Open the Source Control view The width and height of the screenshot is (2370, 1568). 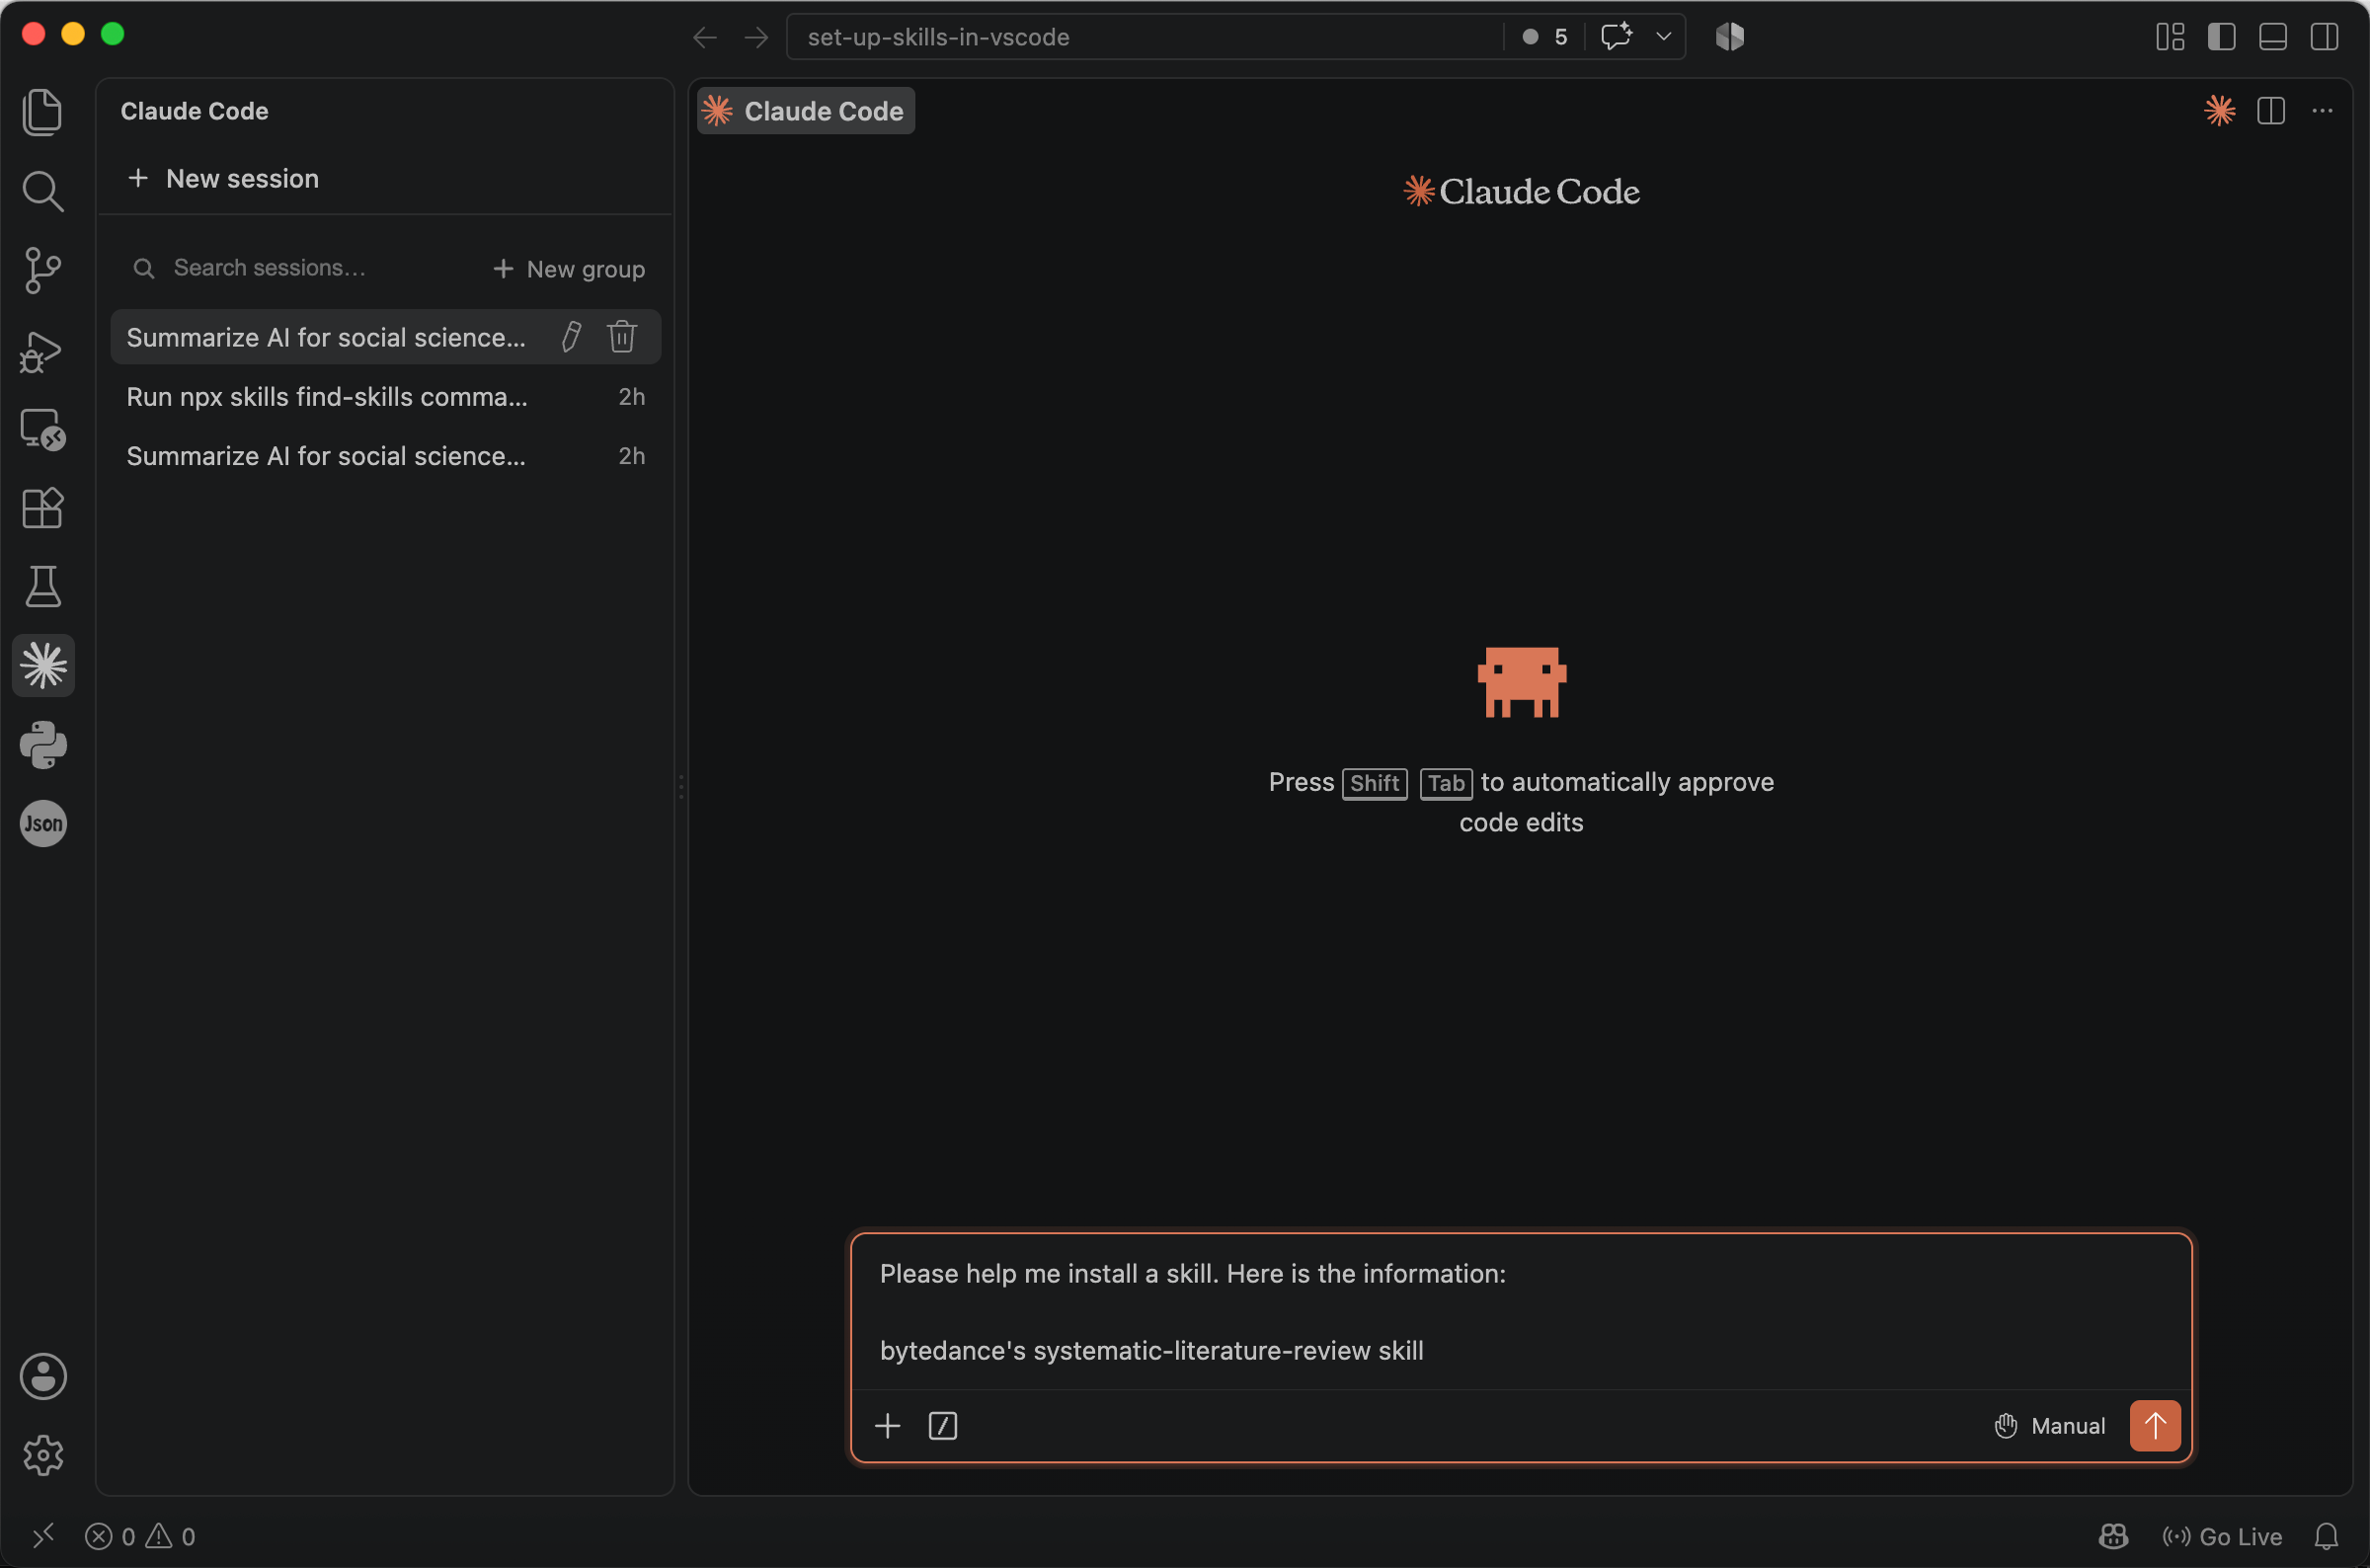click(42, 270)
